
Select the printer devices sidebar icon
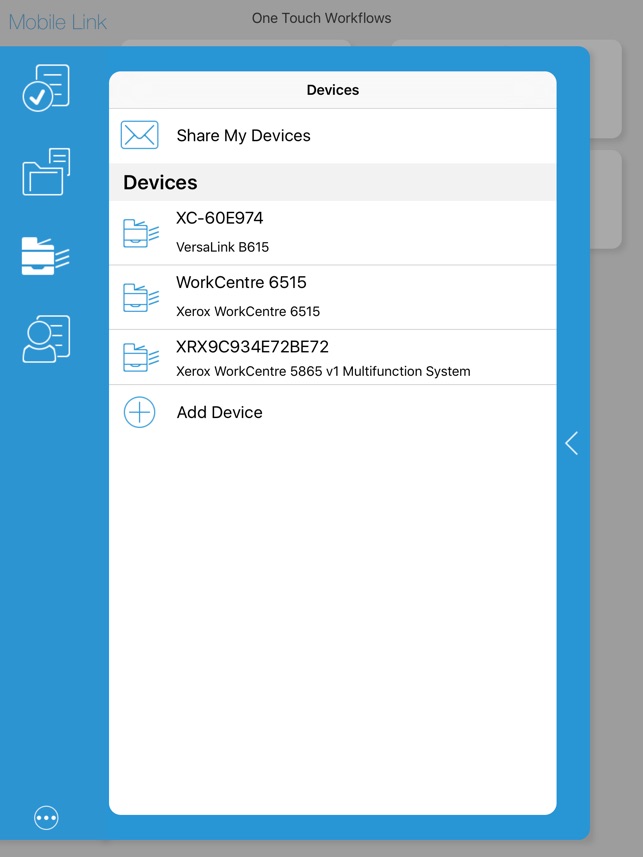coord(46,256)
